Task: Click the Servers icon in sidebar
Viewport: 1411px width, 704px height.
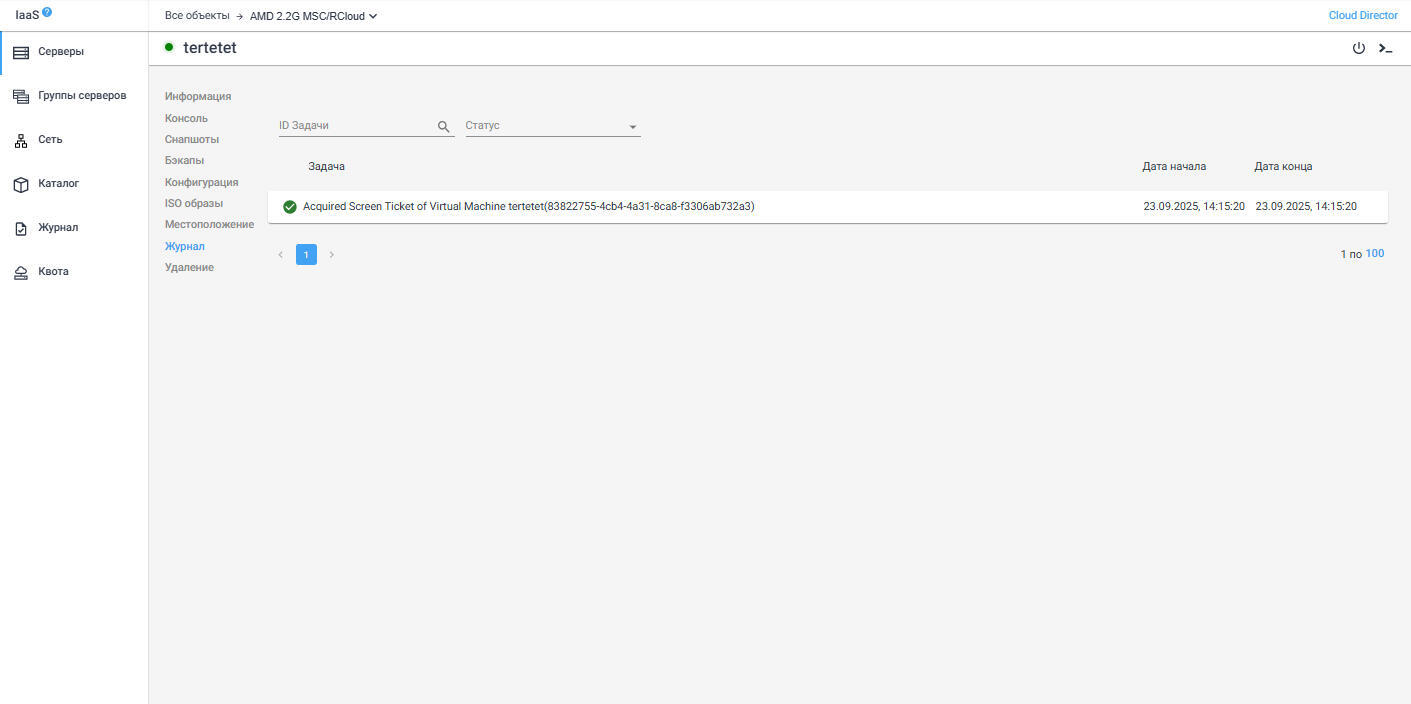Action: coord(21,52)
